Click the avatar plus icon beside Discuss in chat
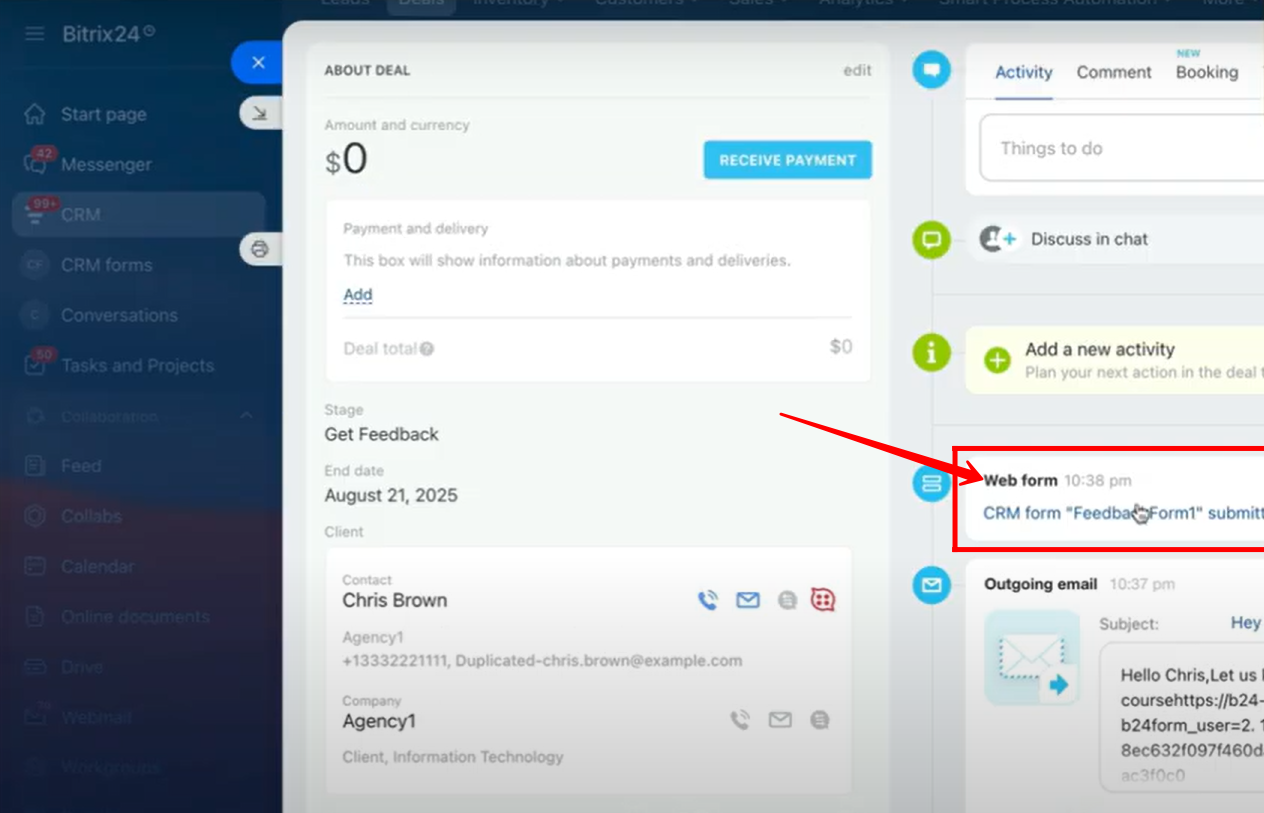The width and height of the screenshot is (1264, 813). point(998,239)
